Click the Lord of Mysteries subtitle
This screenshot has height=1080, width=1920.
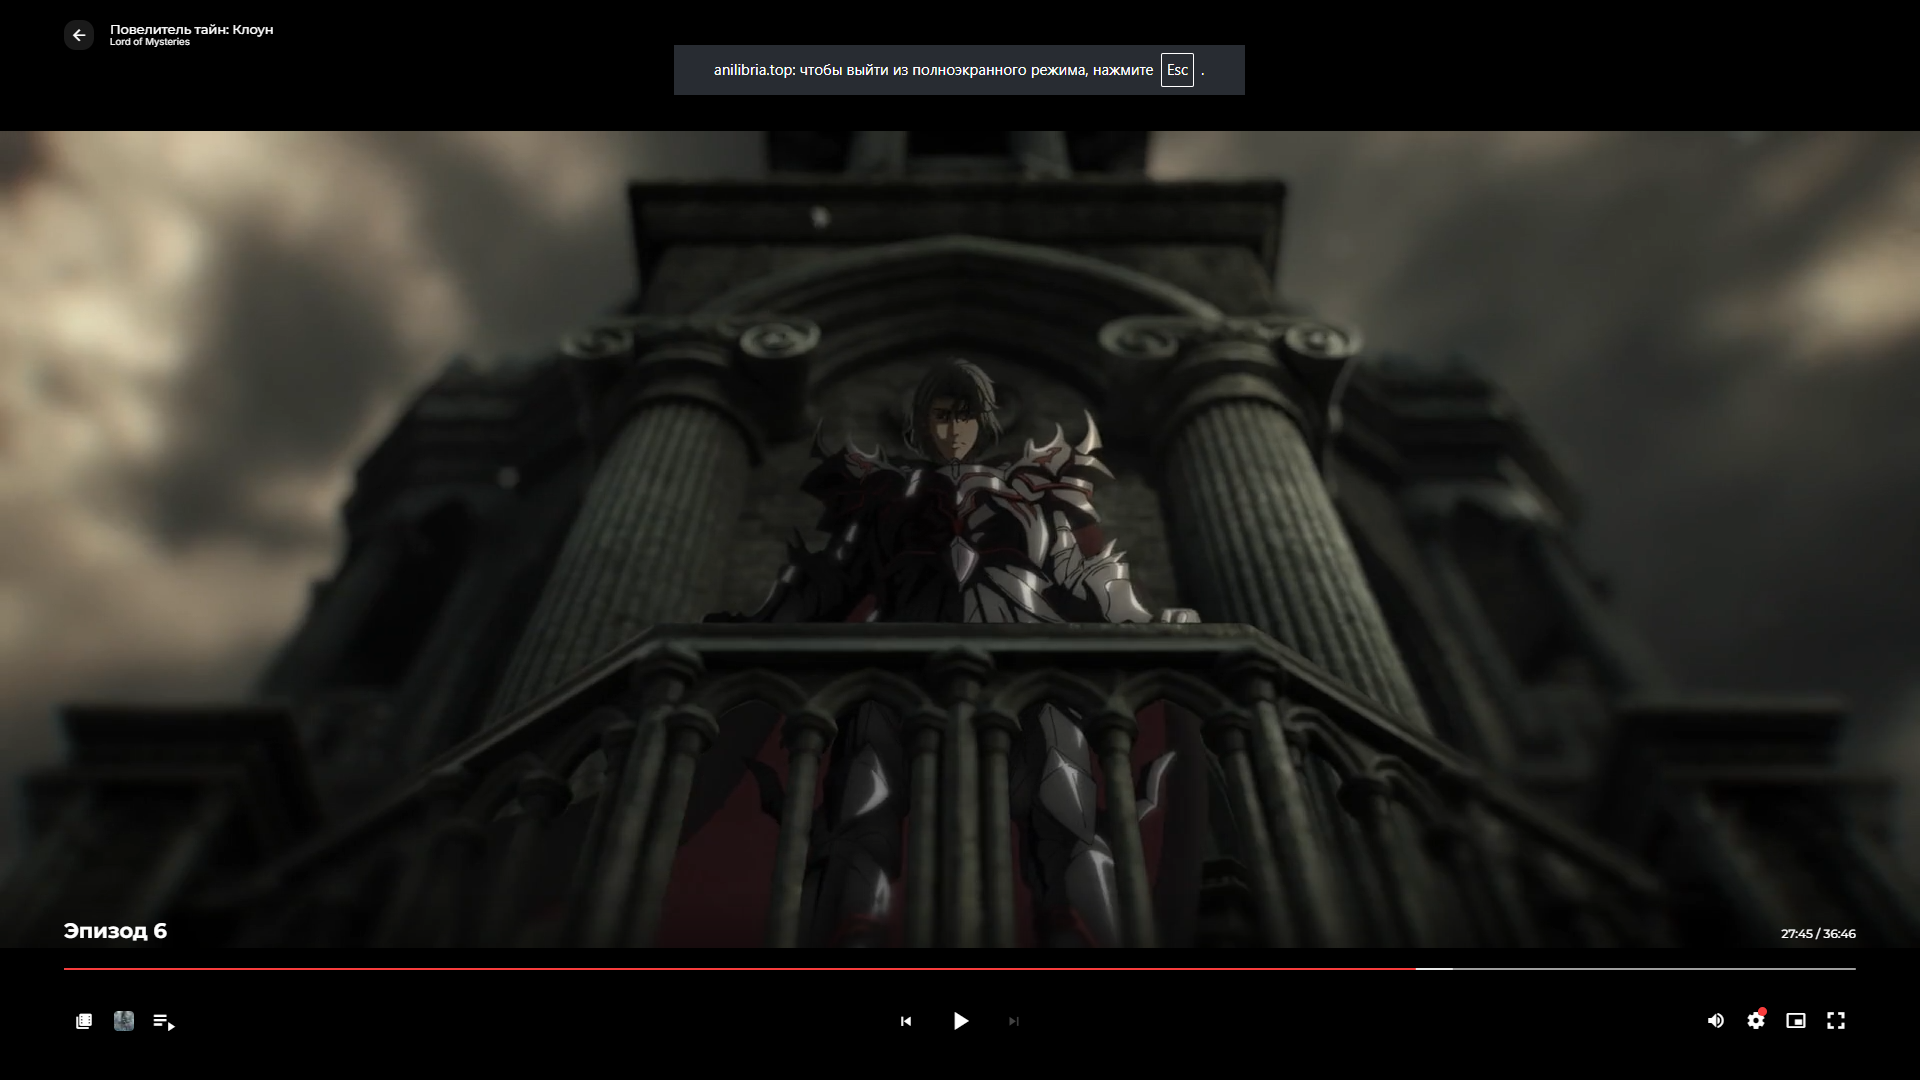(149, 43)
